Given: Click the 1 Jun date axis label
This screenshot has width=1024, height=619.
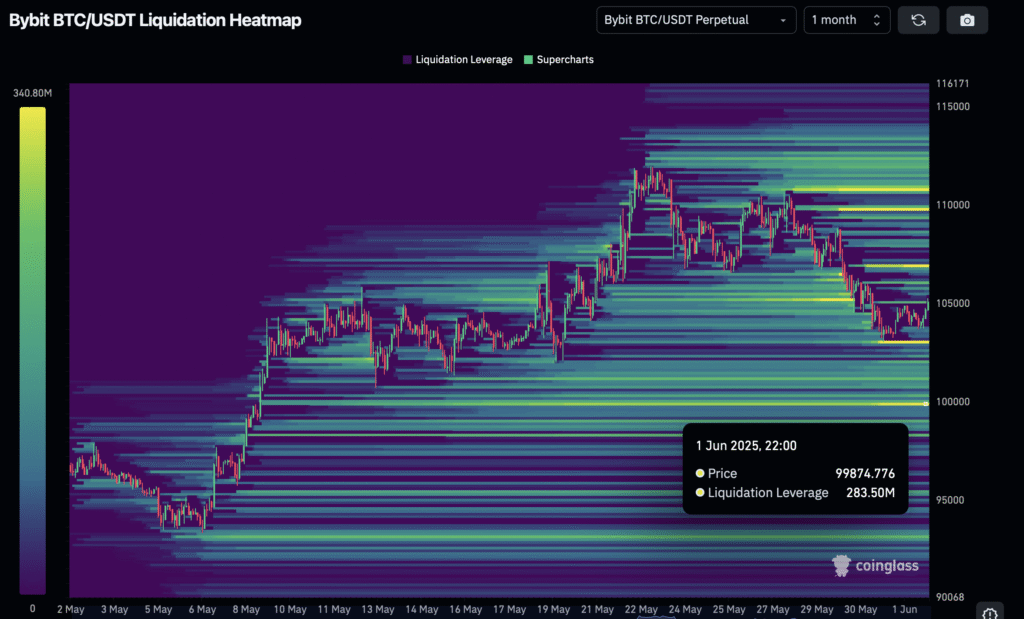Looking at the screenshot, I should [904, 609].
